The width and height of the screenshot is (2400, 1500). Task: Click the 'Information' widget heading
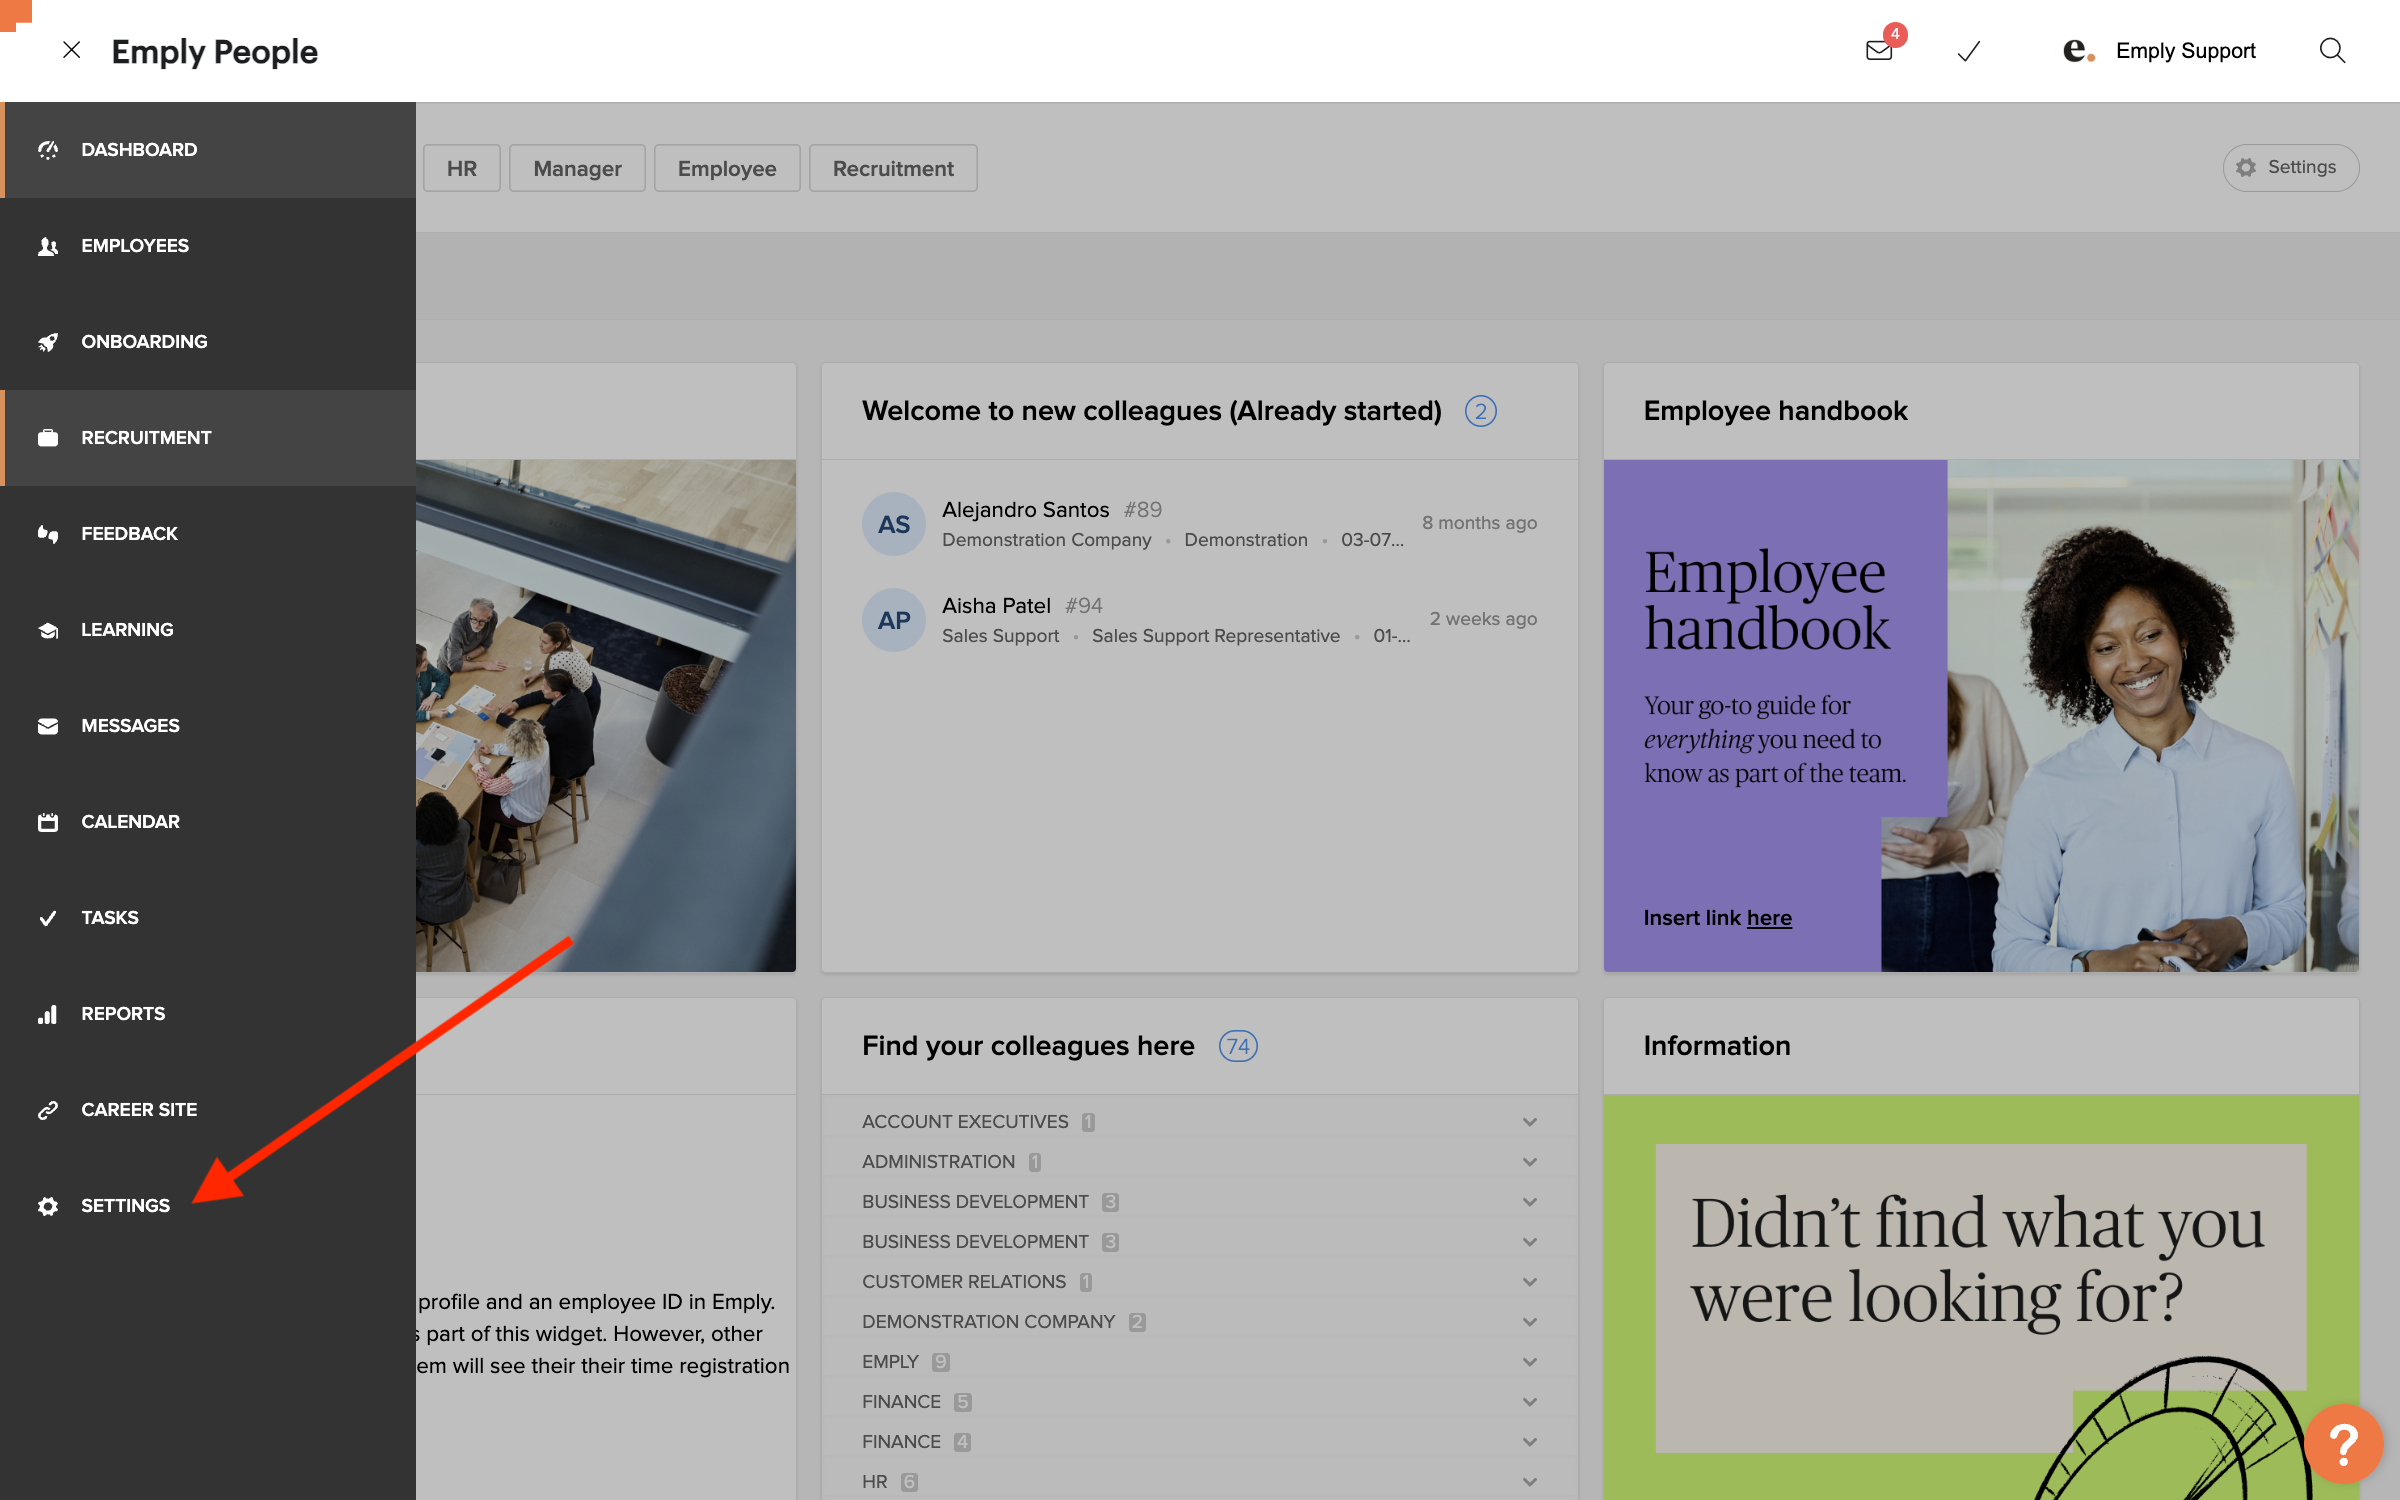[x=1717, y=1046]
